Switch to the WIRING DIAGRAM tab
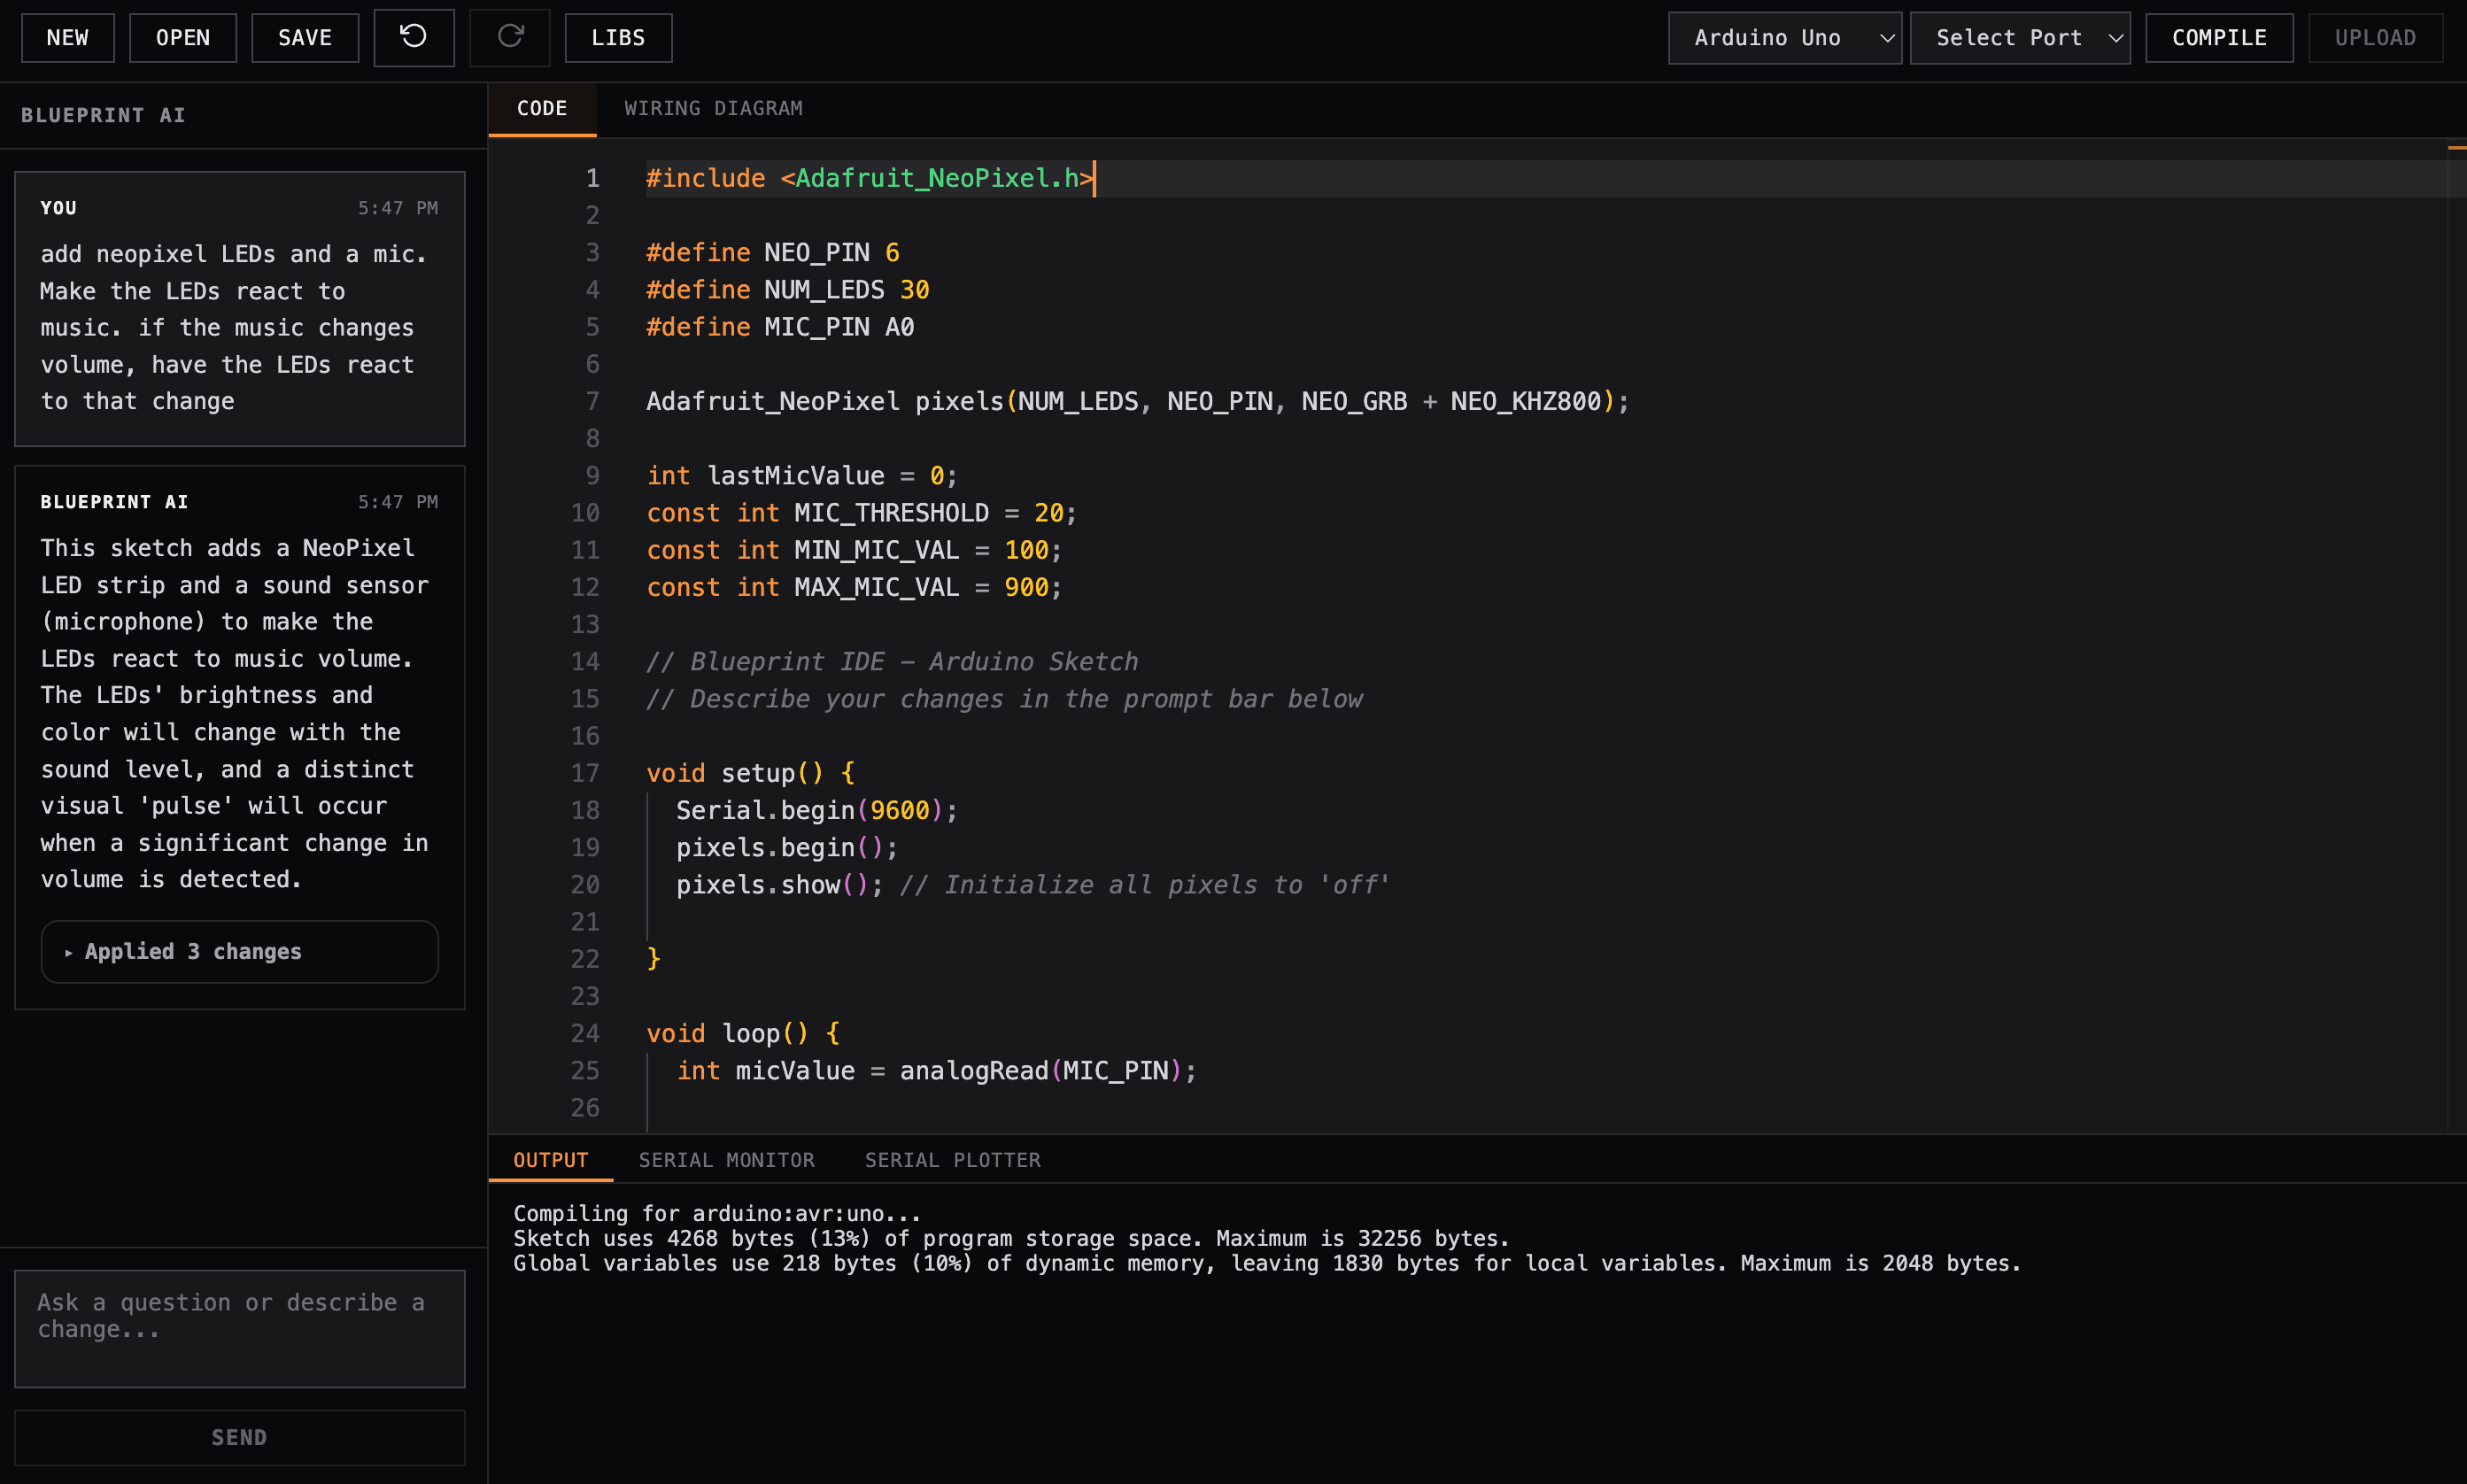2467x1484 pixels. click(713, 108)
